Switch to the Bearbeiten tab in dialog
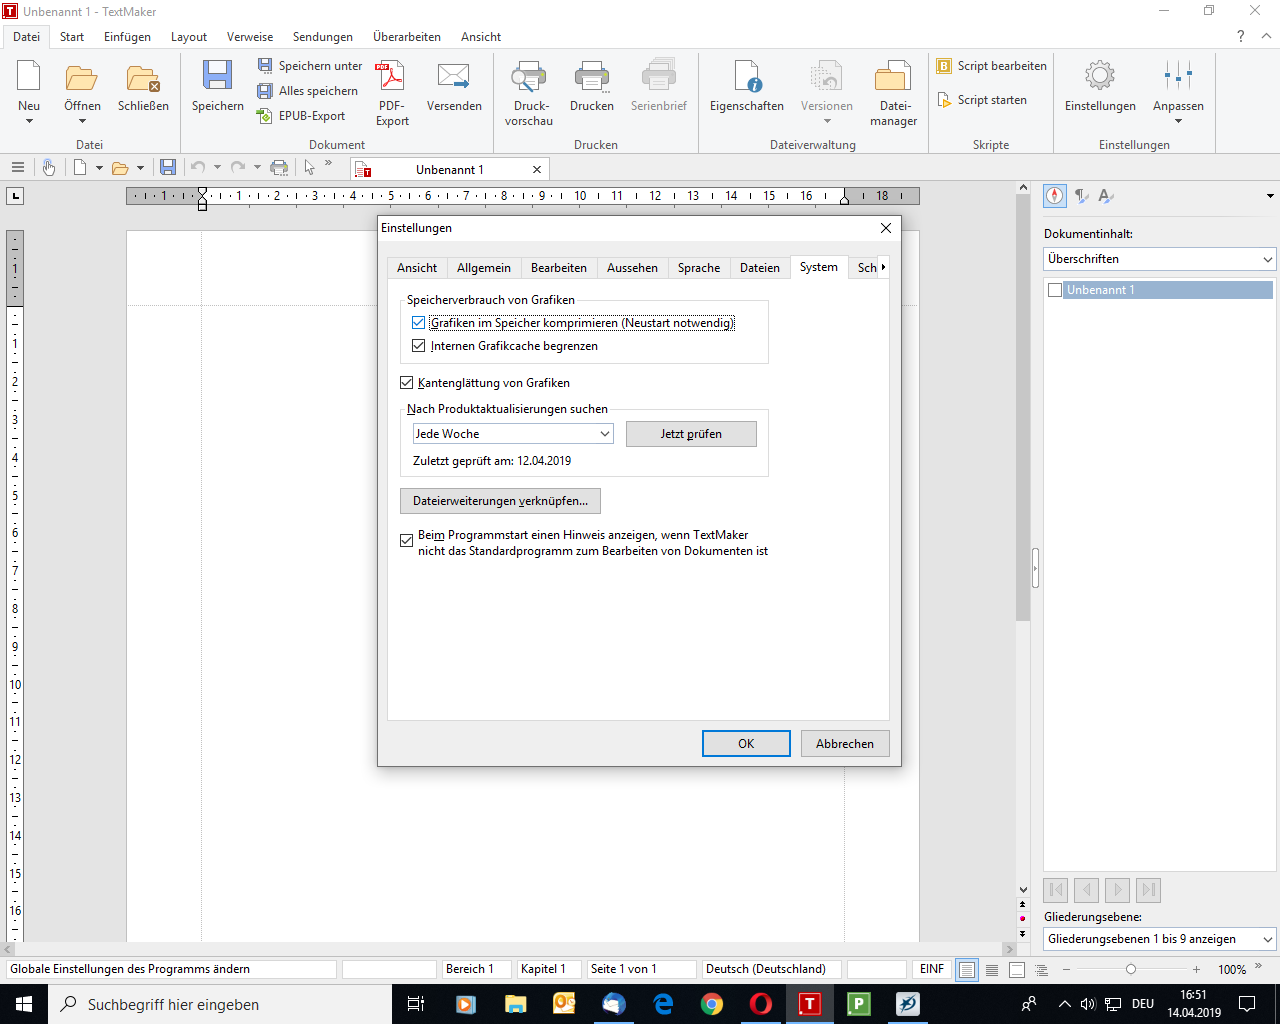 pos(559,268)
